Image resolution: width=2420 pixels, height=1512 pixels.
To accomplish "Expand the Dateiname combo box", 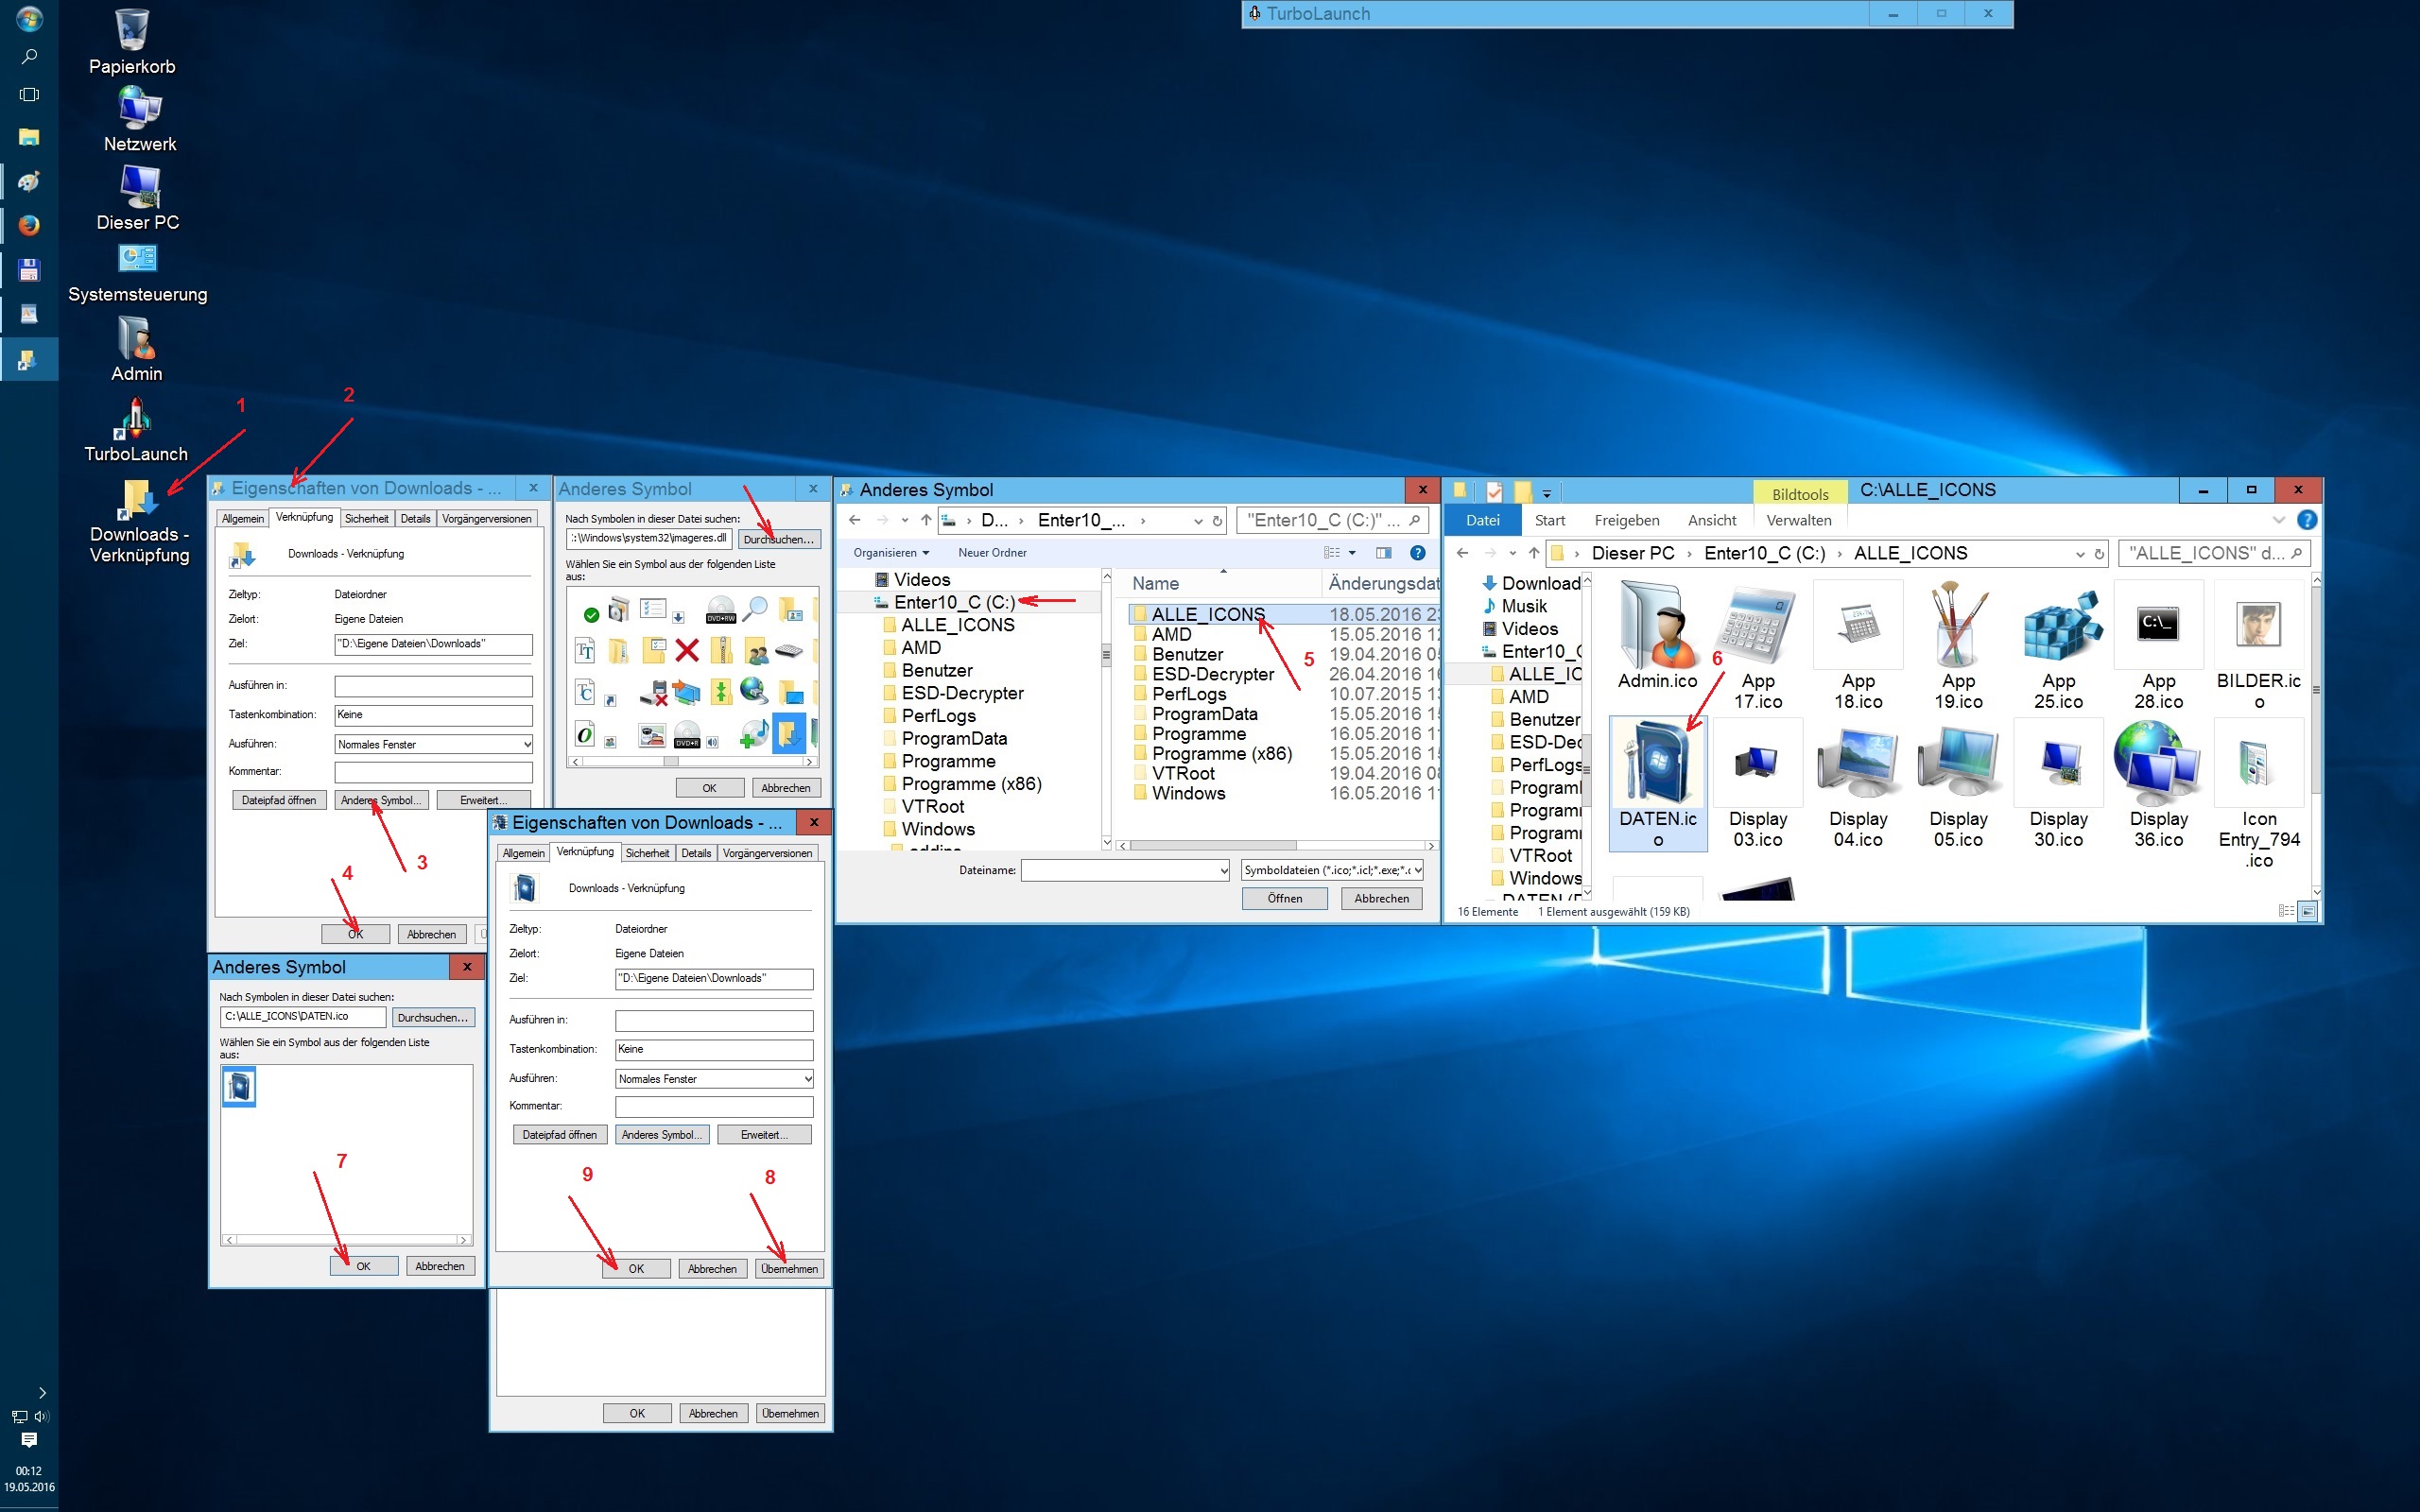I will point(1223,871).
